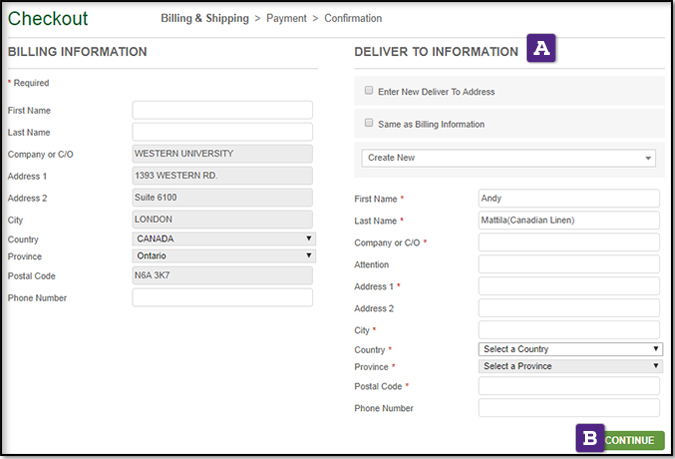Expand the billing Province Ontario dropdown
This screenshot has height=459, width=675.
pyautogui.click(x=223, y=256)
